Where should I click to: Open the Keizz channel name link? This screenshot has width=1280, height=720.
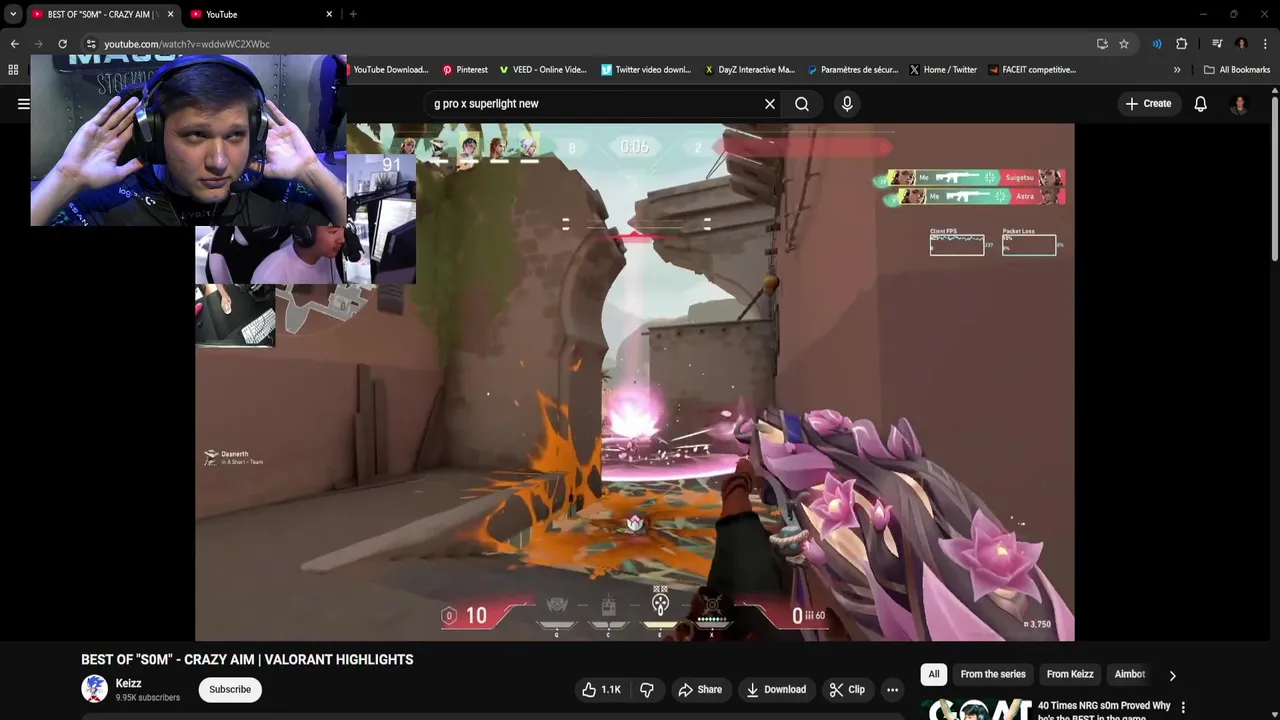(128, 683)
